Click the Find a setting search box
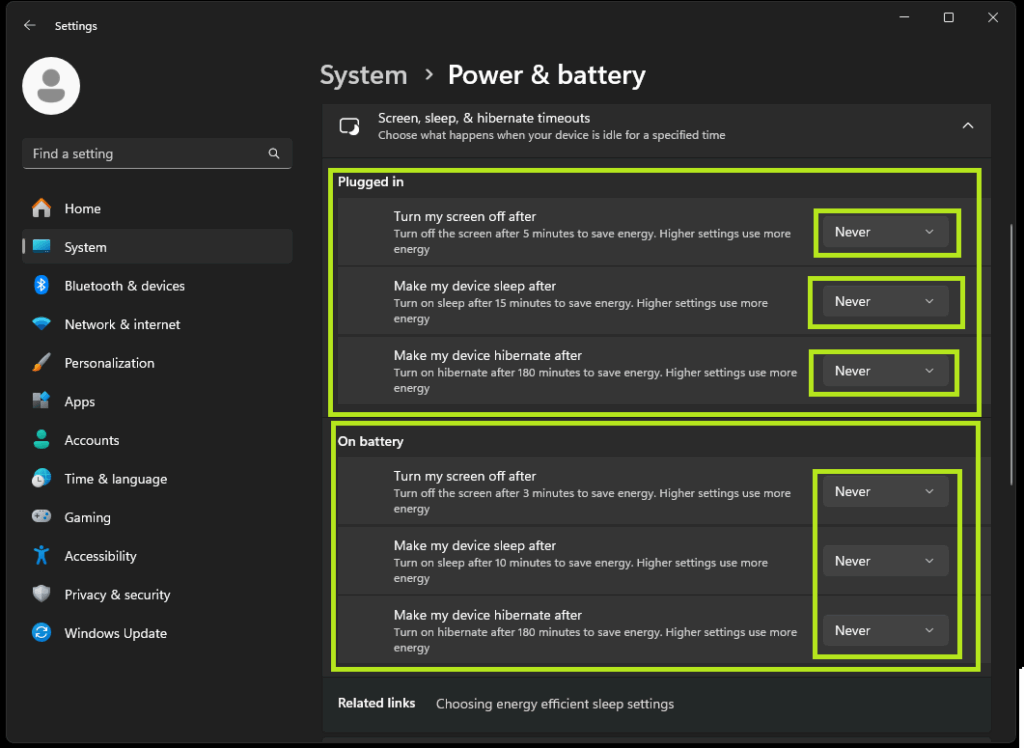This screenshot has height=748, width=1024. click(157, 154)
